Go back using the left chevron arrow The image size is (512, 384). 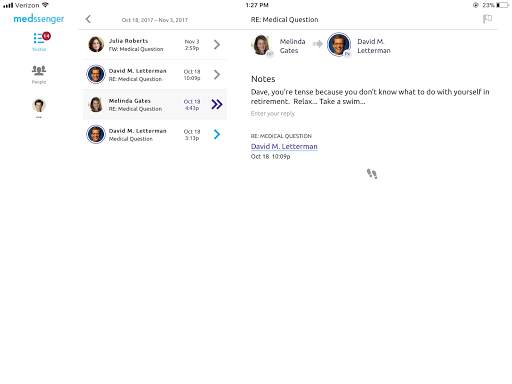pyautogui.click(x=88, y=19)
